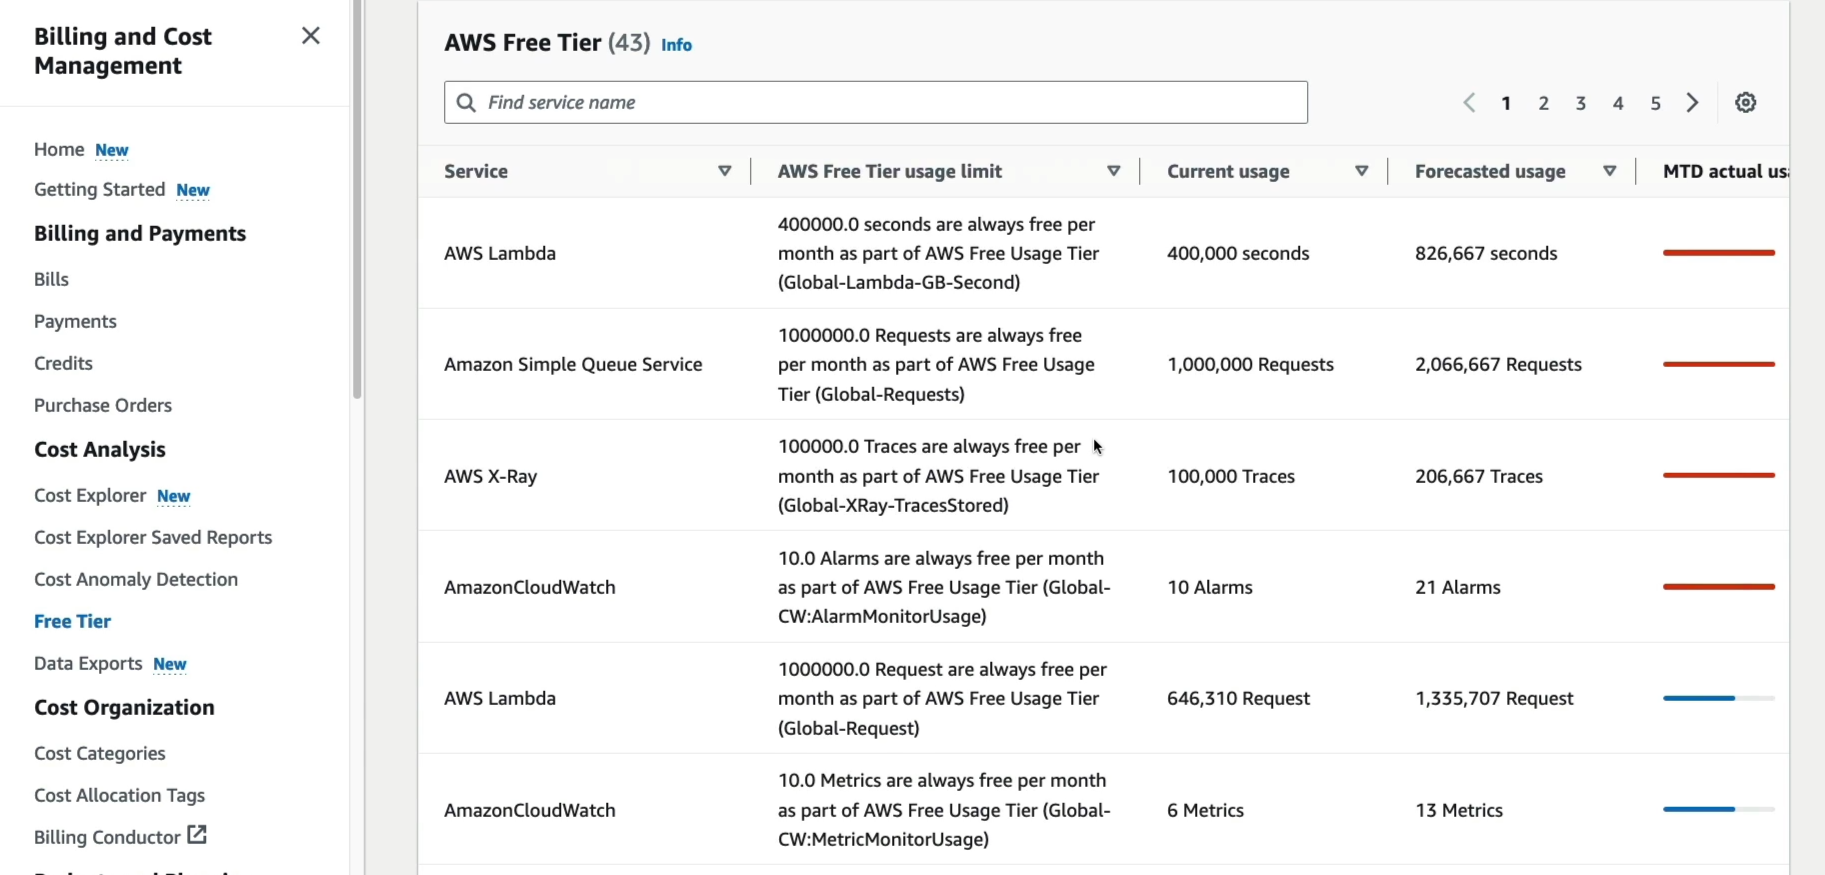Go to page 4 of results
Image resolution: width=1825 pixels, height=875 pixels.
tap(1618, 103)
